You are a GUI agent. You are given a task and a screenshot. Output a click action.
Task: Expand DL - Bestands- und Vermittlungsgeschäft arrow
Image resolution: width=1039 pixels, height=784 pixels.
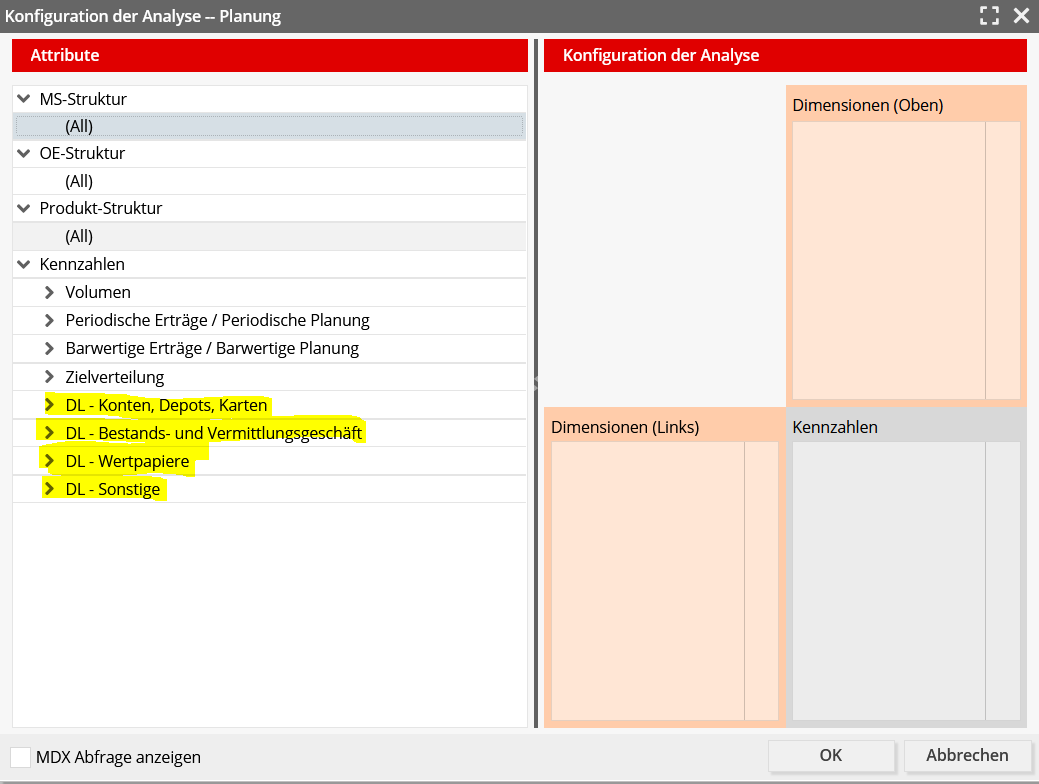click(x=49, y=433)
